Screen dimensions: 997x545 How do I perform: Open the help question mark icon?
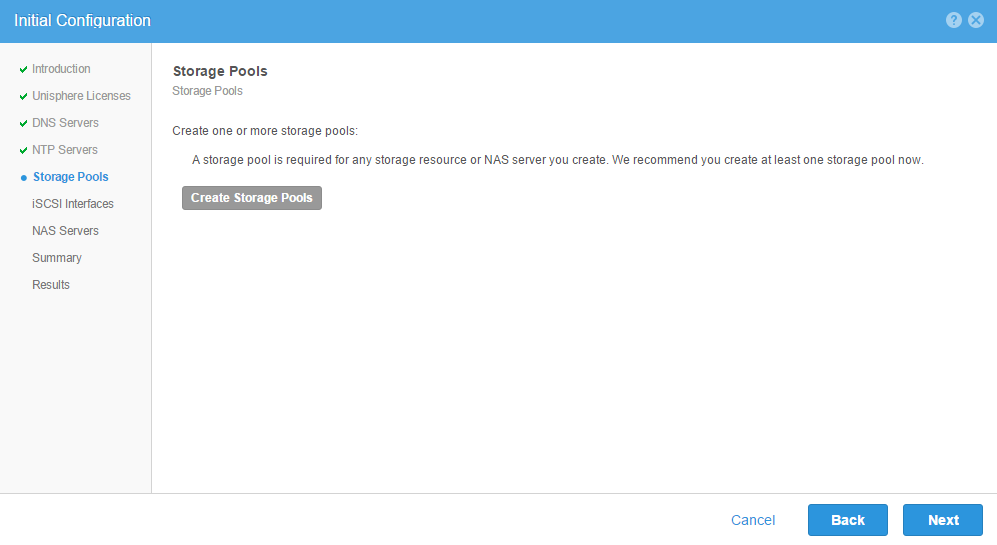click(953, 20)
